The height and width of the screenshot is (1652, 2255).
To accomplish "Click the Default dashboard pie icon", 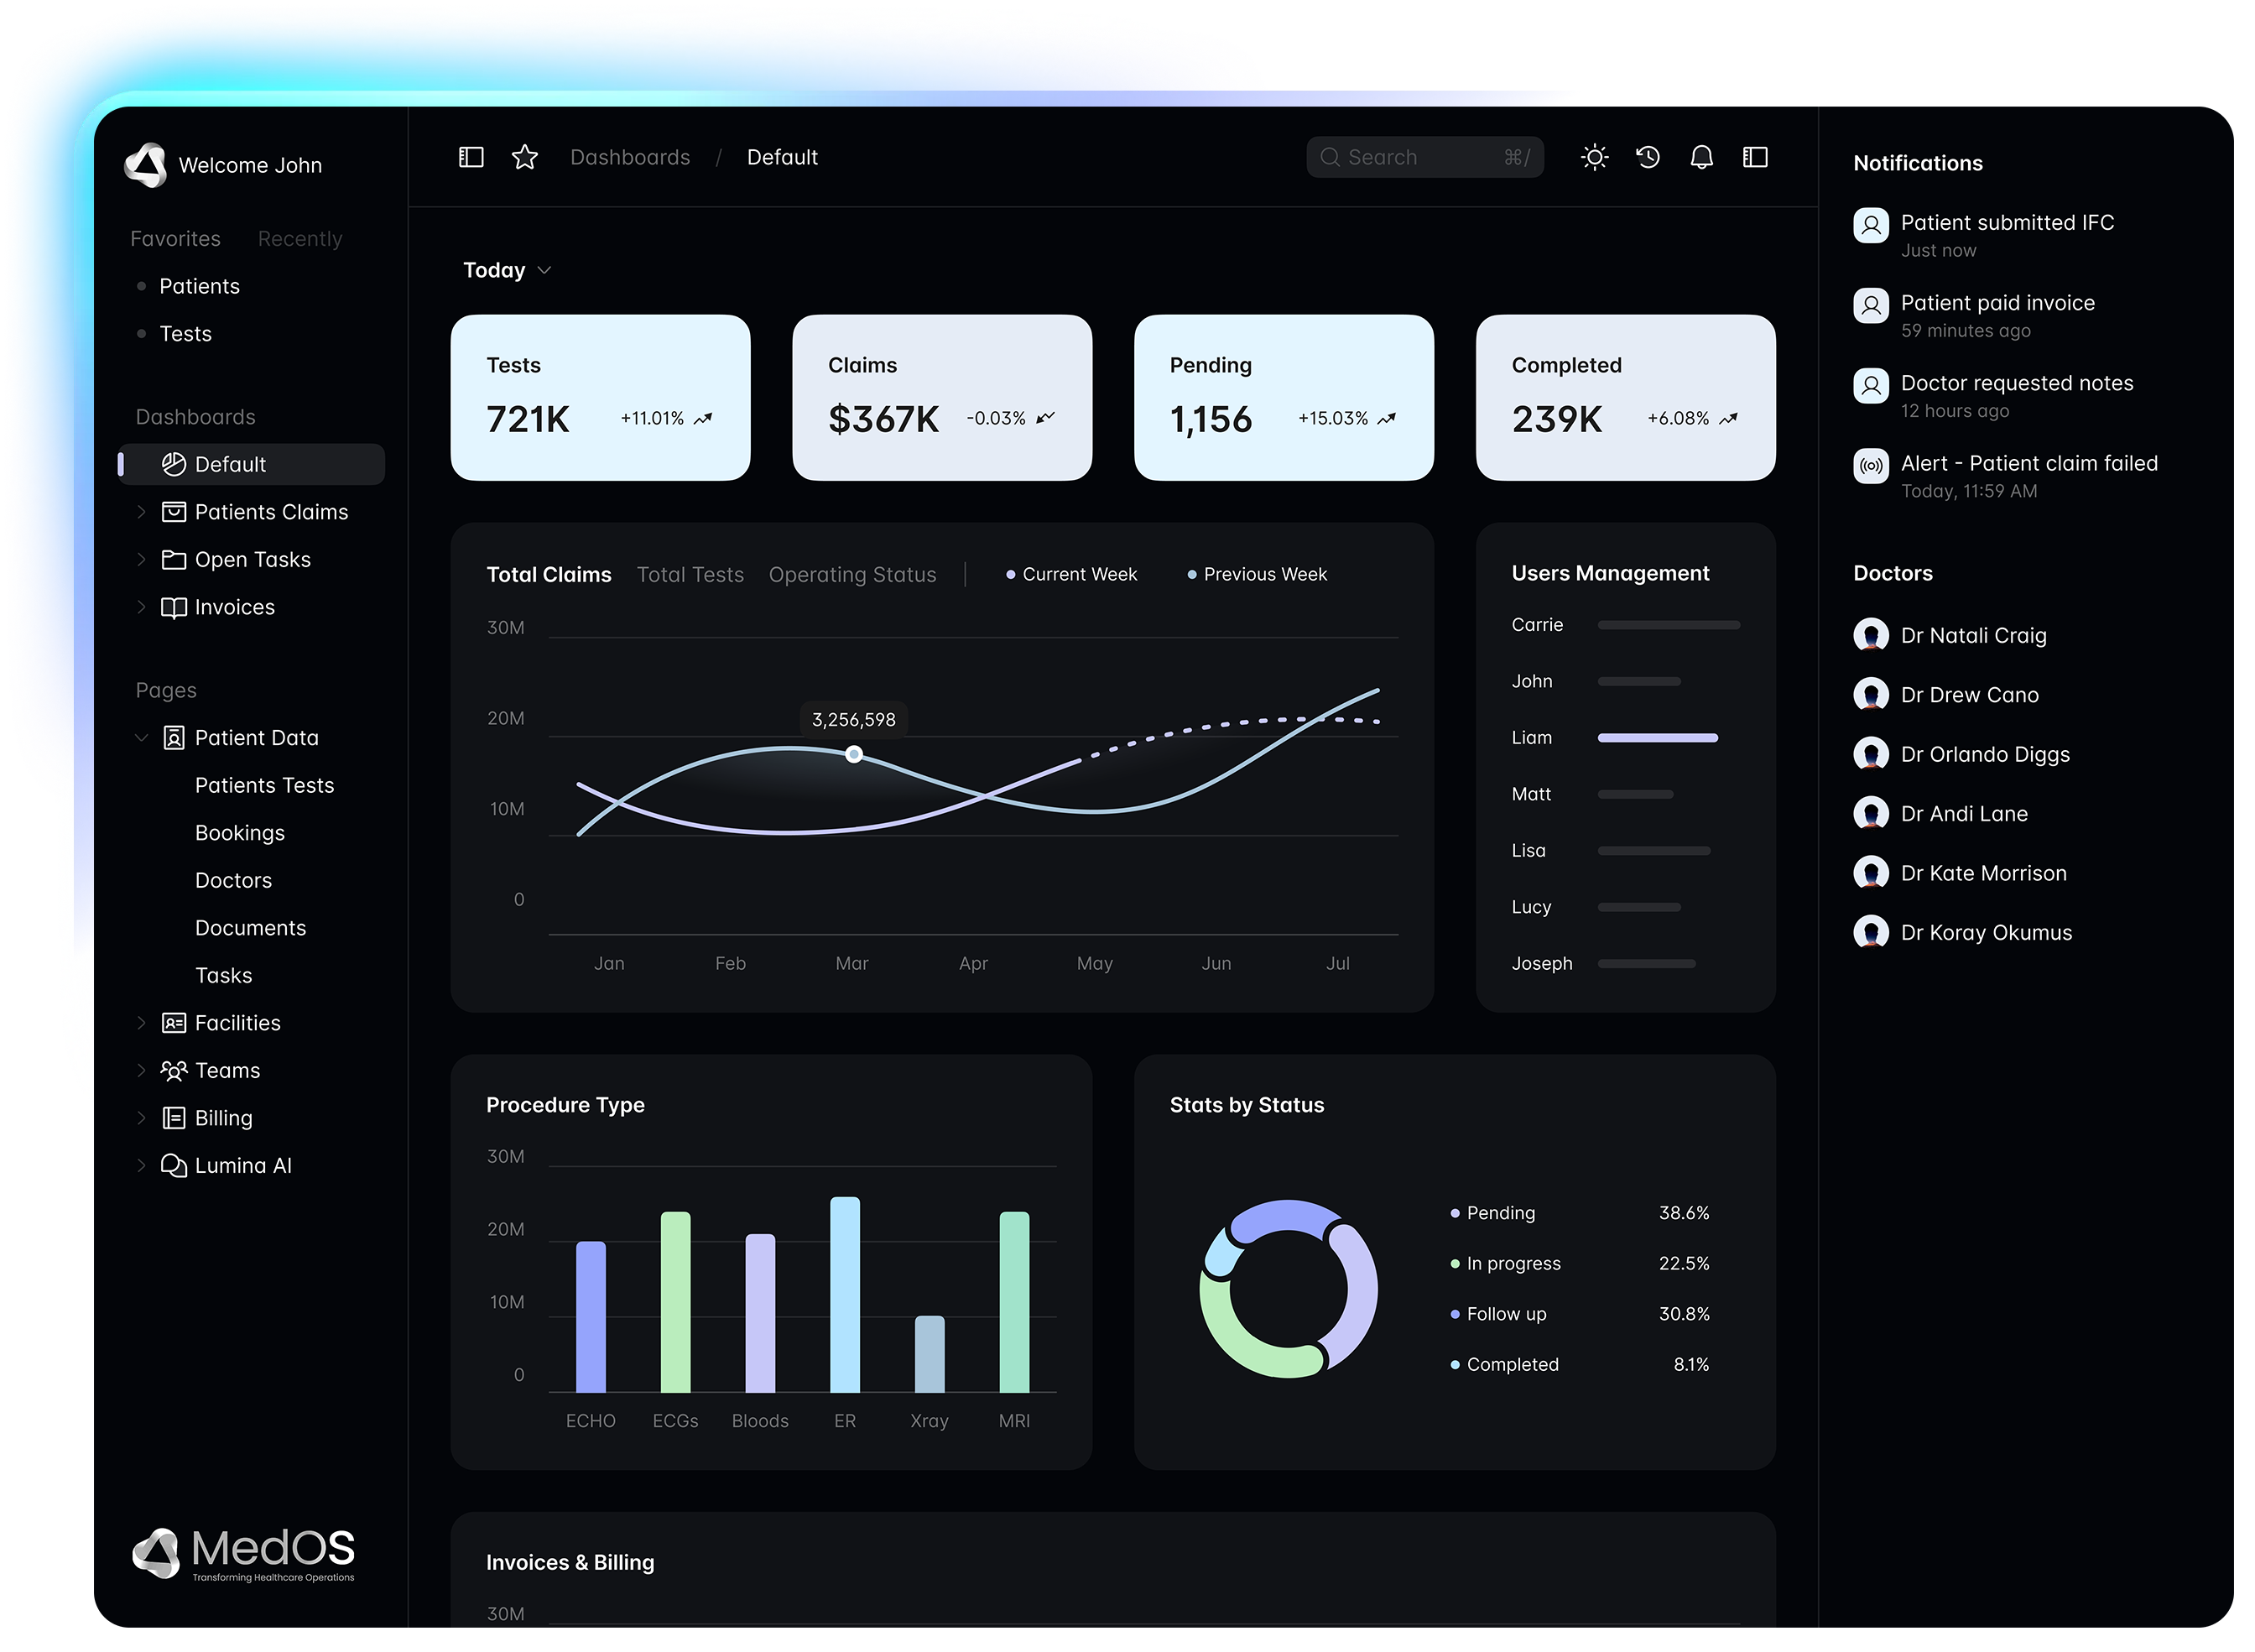I will tap(174, 464).
